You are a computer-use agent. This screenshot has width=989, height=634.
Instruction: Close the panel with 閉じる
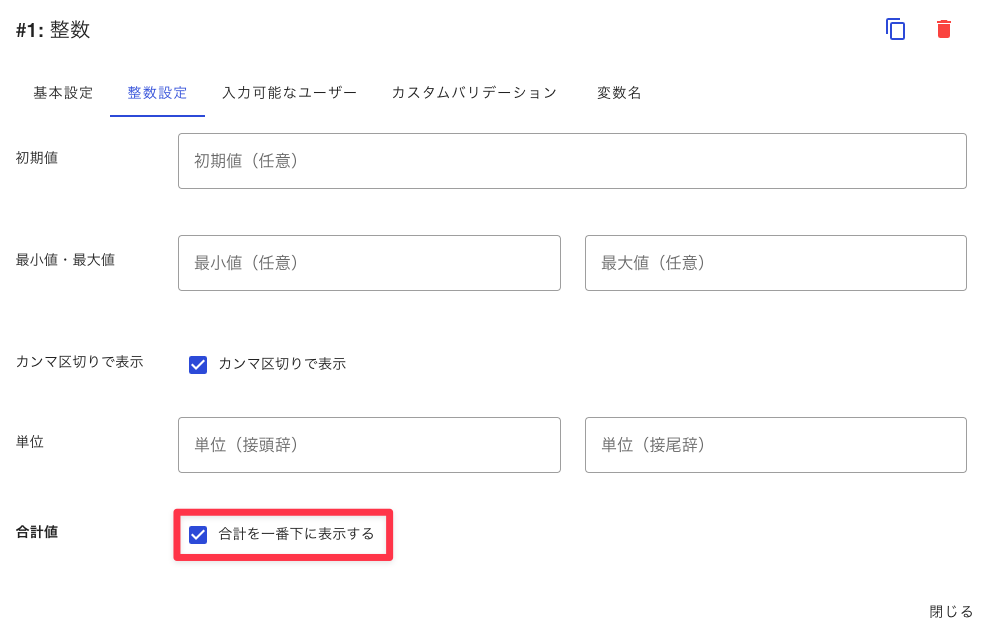(x=951, y=611)
